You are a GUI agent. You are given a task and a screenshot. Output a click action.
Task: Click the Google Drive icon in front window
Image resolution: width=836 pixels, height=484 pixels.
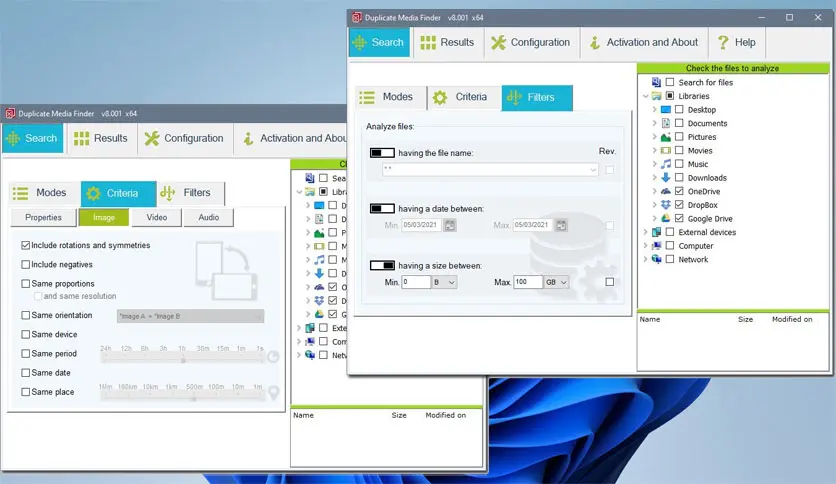(x=665, y=219)
